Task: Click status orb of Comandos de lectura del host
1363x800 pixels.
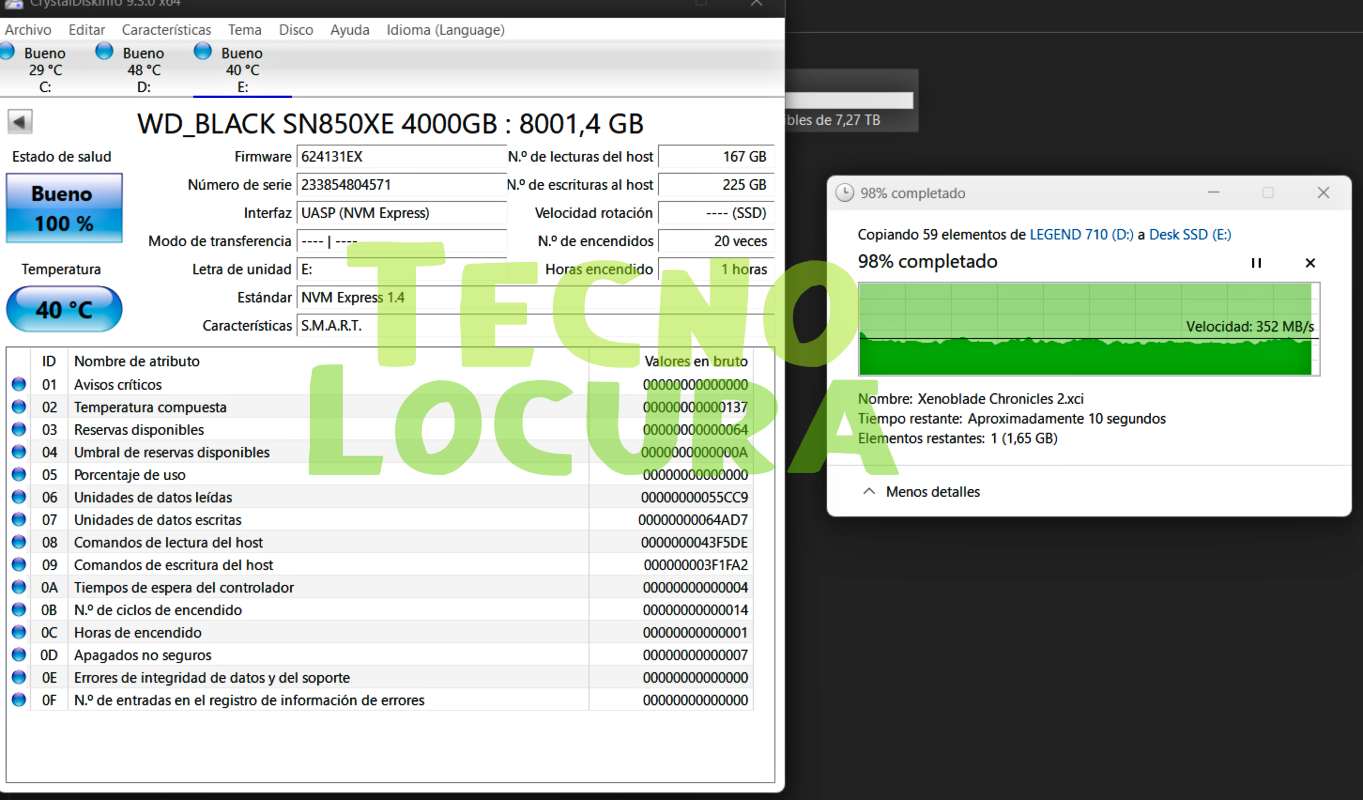Action: coord(19,542)
